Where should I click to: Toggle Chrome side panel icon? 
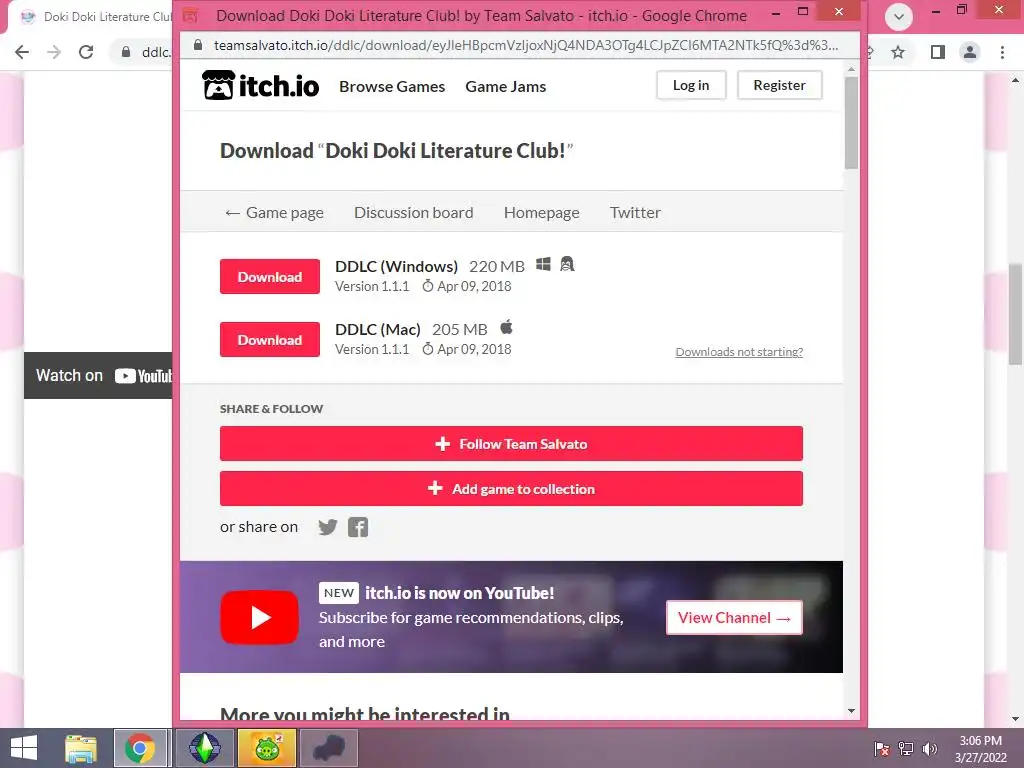938,52
